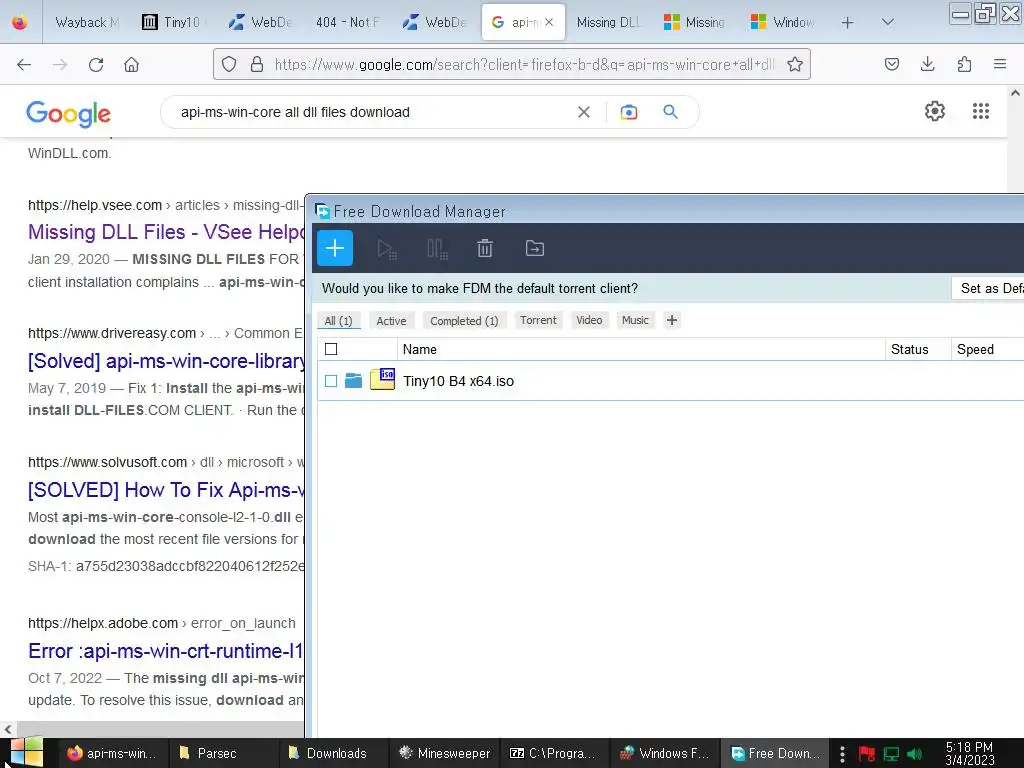The width and height of the screenshot is (1024, 768).
Task: Select the All (1) filter in FDM
Action: pos(338,321)
